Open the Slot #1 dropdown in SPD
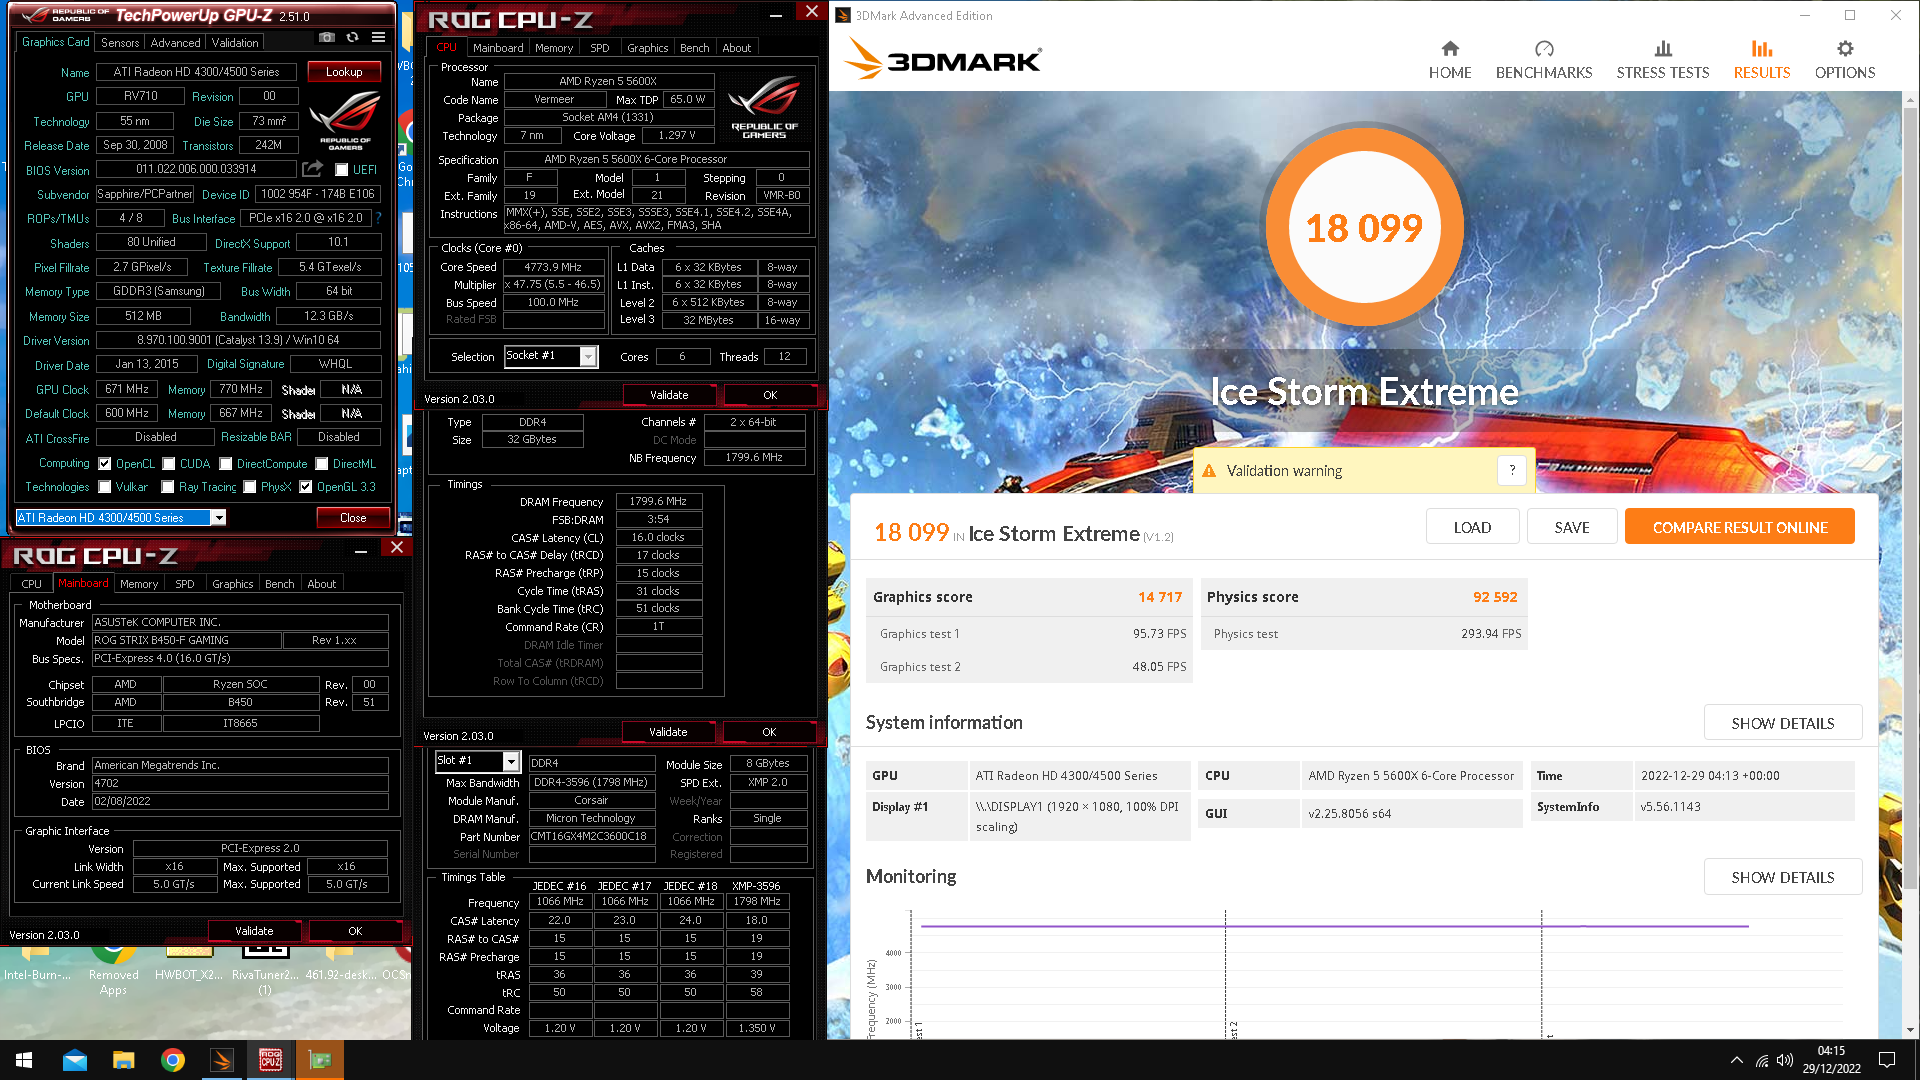 click(x=511, y=761)
